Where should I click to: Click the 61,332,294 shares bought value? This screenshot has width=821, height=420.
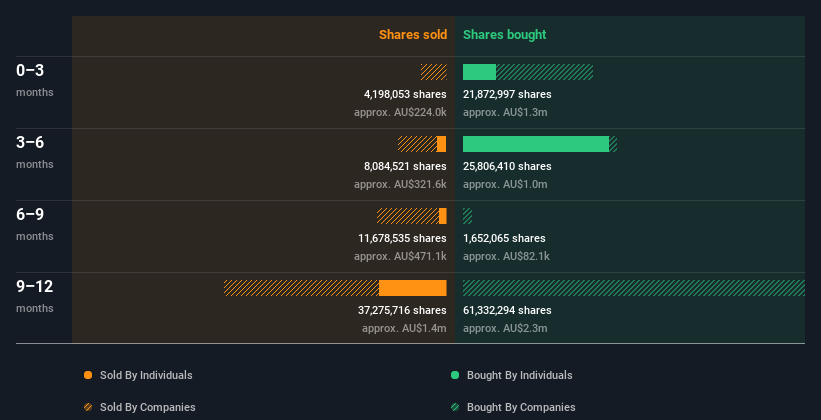(507, 310)
